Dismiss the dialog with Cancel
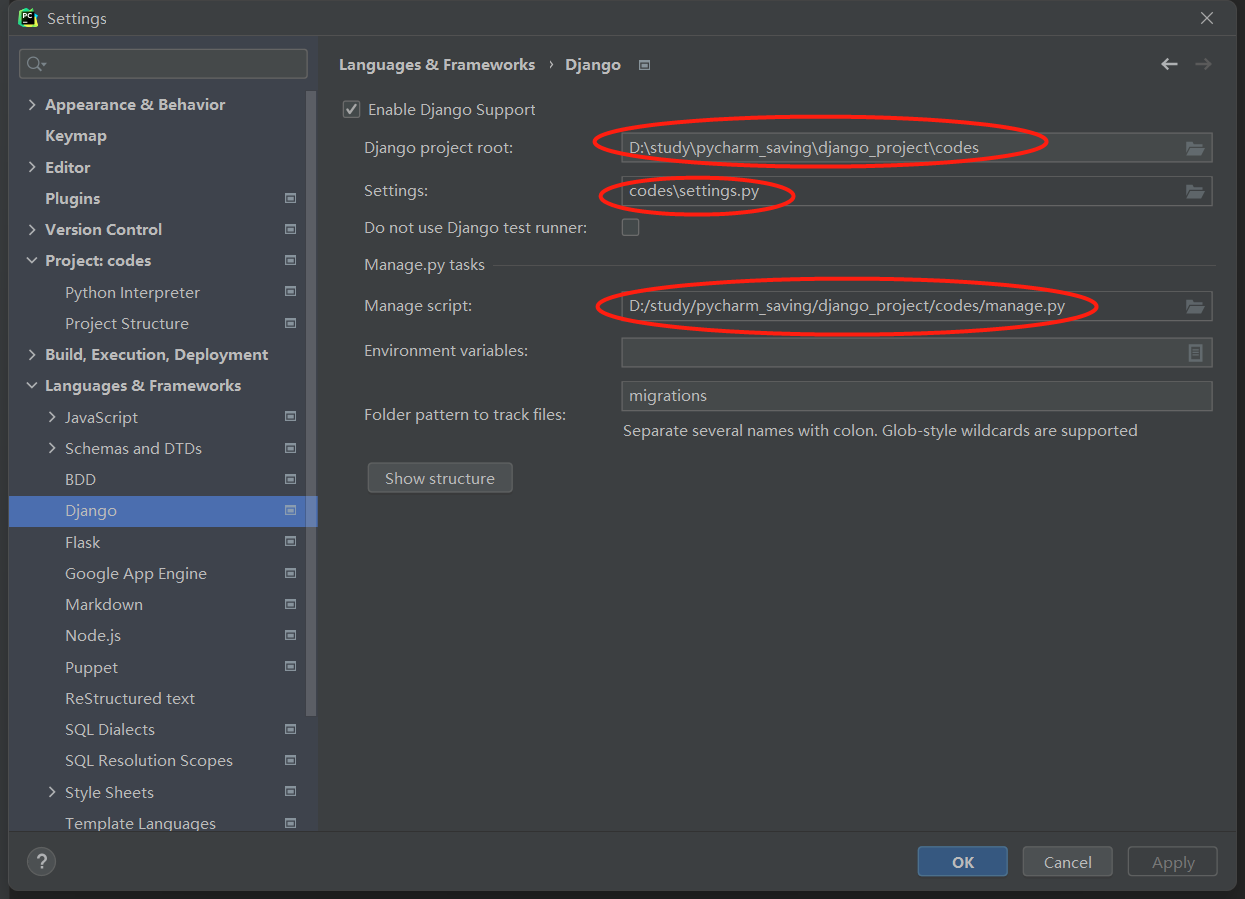 click(x=1067, y=862)
